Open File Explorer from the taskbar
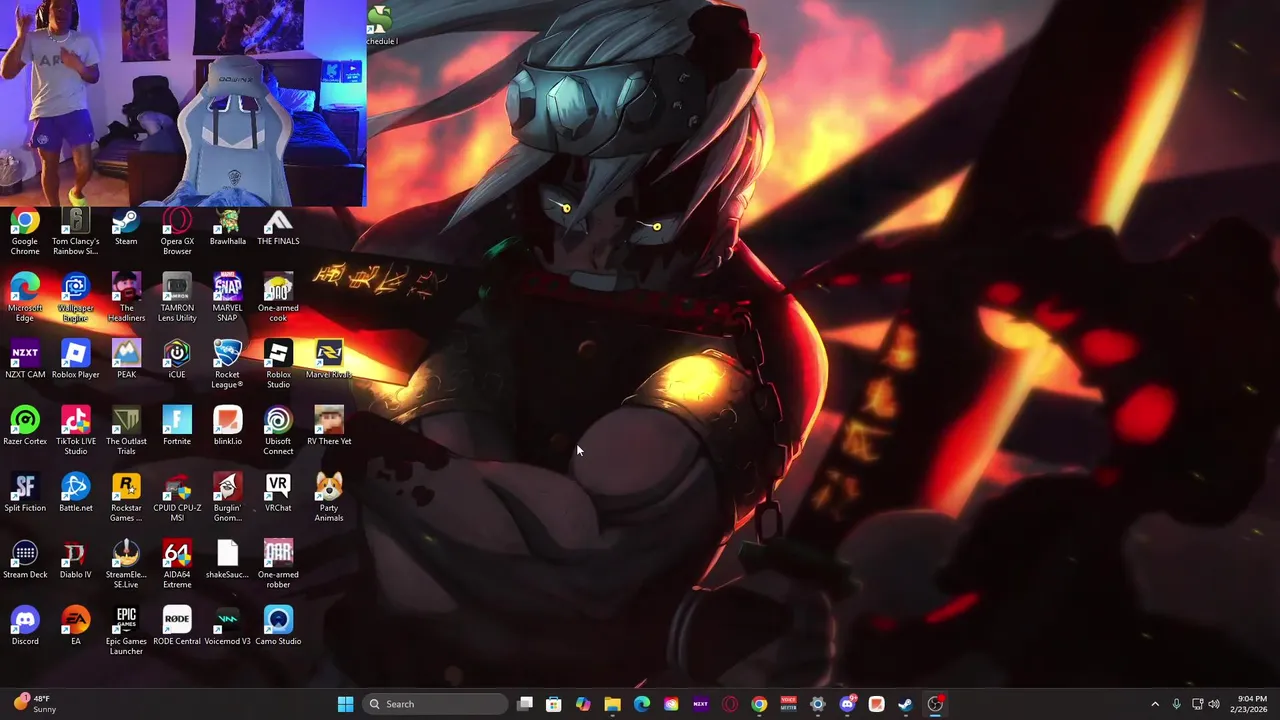 (612, 704)
